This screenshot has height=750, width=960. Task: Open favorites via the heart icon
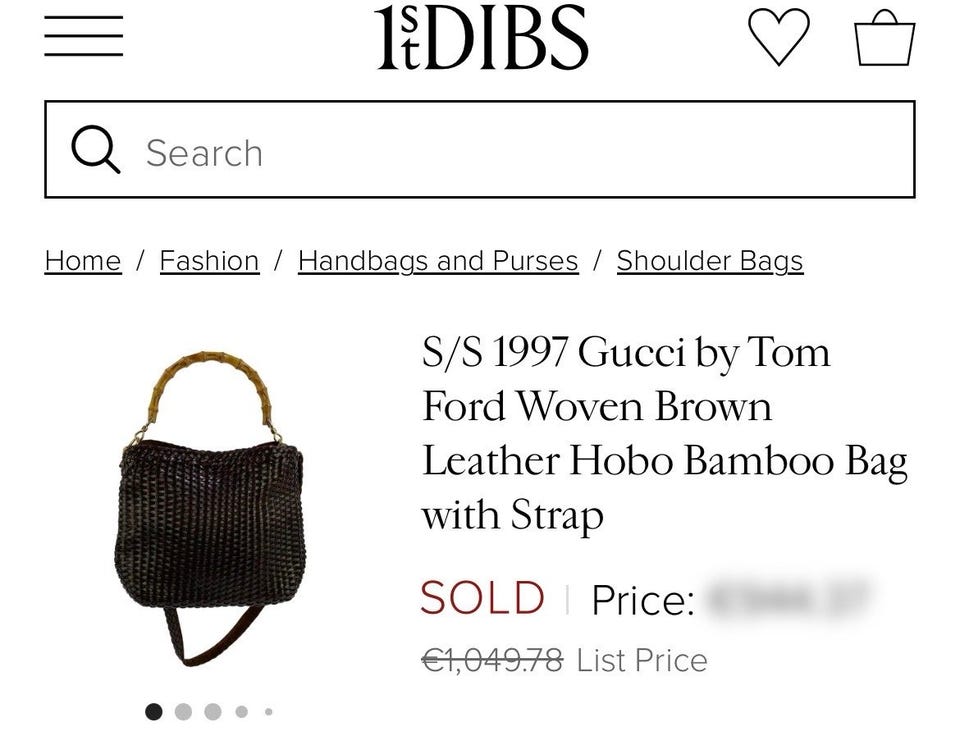(779, 36)
